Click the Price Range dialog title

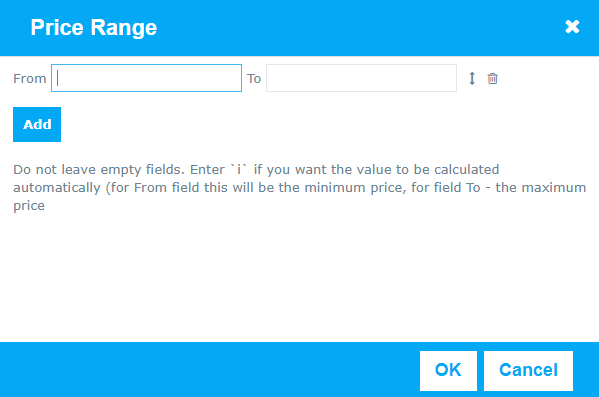pos(94,28)
